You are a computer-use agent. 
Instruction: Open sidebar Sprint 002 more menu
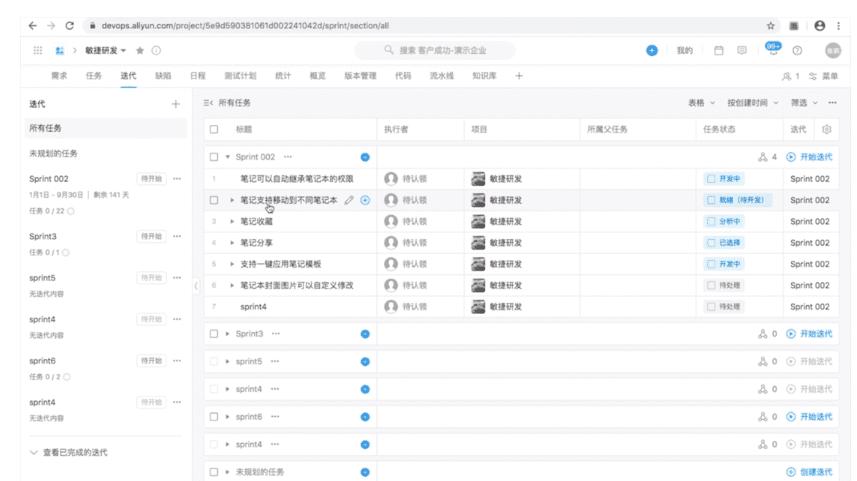tap(177, 179)
